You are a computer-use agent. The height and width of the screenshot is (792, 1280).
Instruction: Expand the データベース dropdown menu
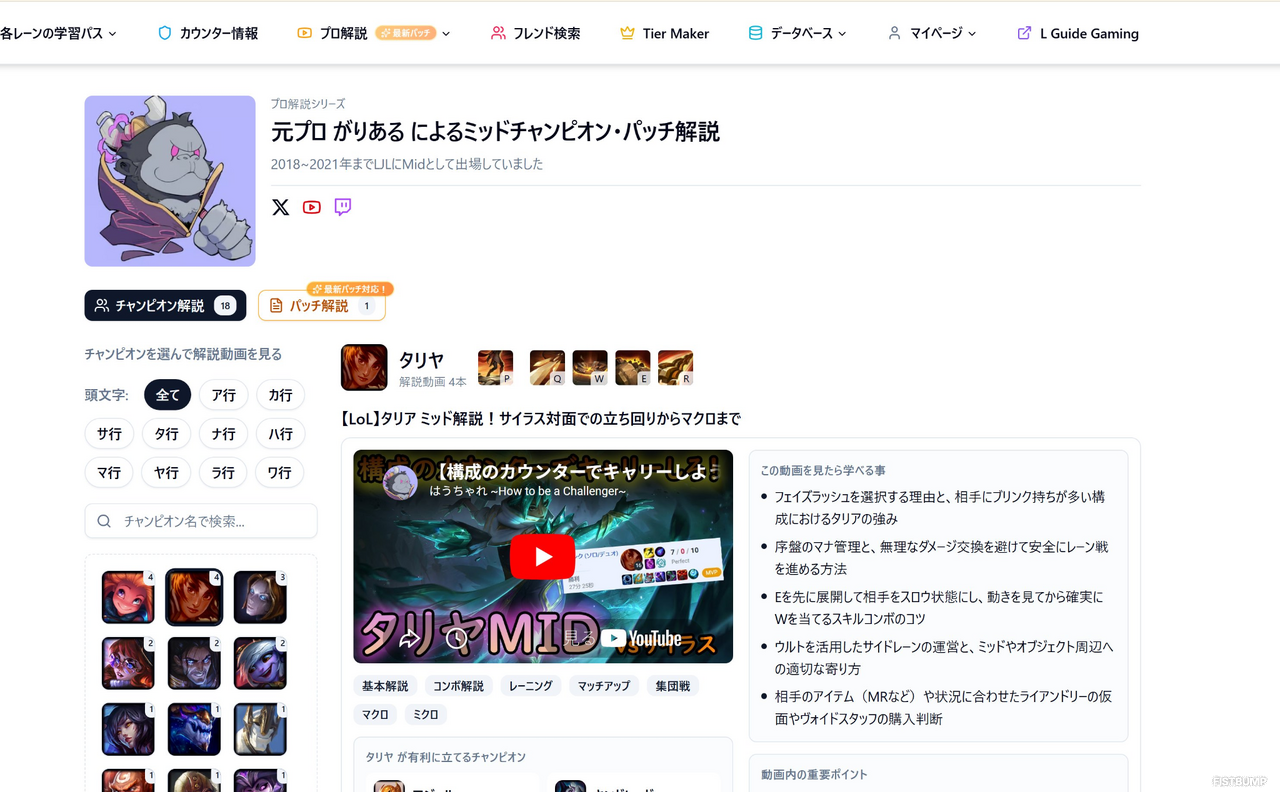click(x=797, y=33)
